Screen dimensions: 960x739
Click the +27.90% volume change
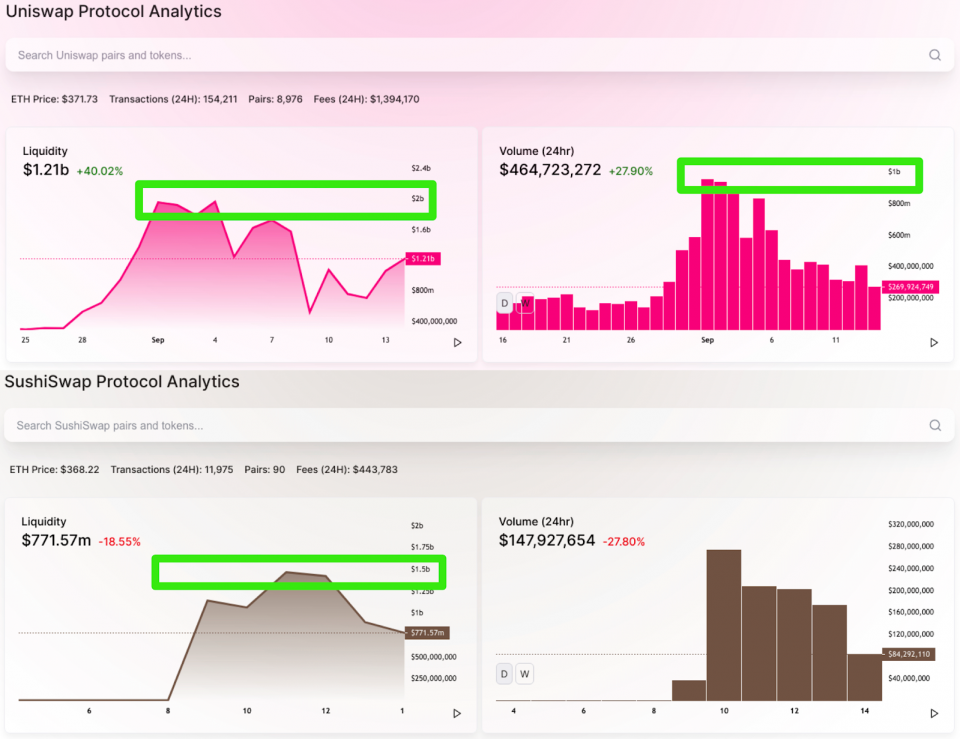click(x=631, y=171)
